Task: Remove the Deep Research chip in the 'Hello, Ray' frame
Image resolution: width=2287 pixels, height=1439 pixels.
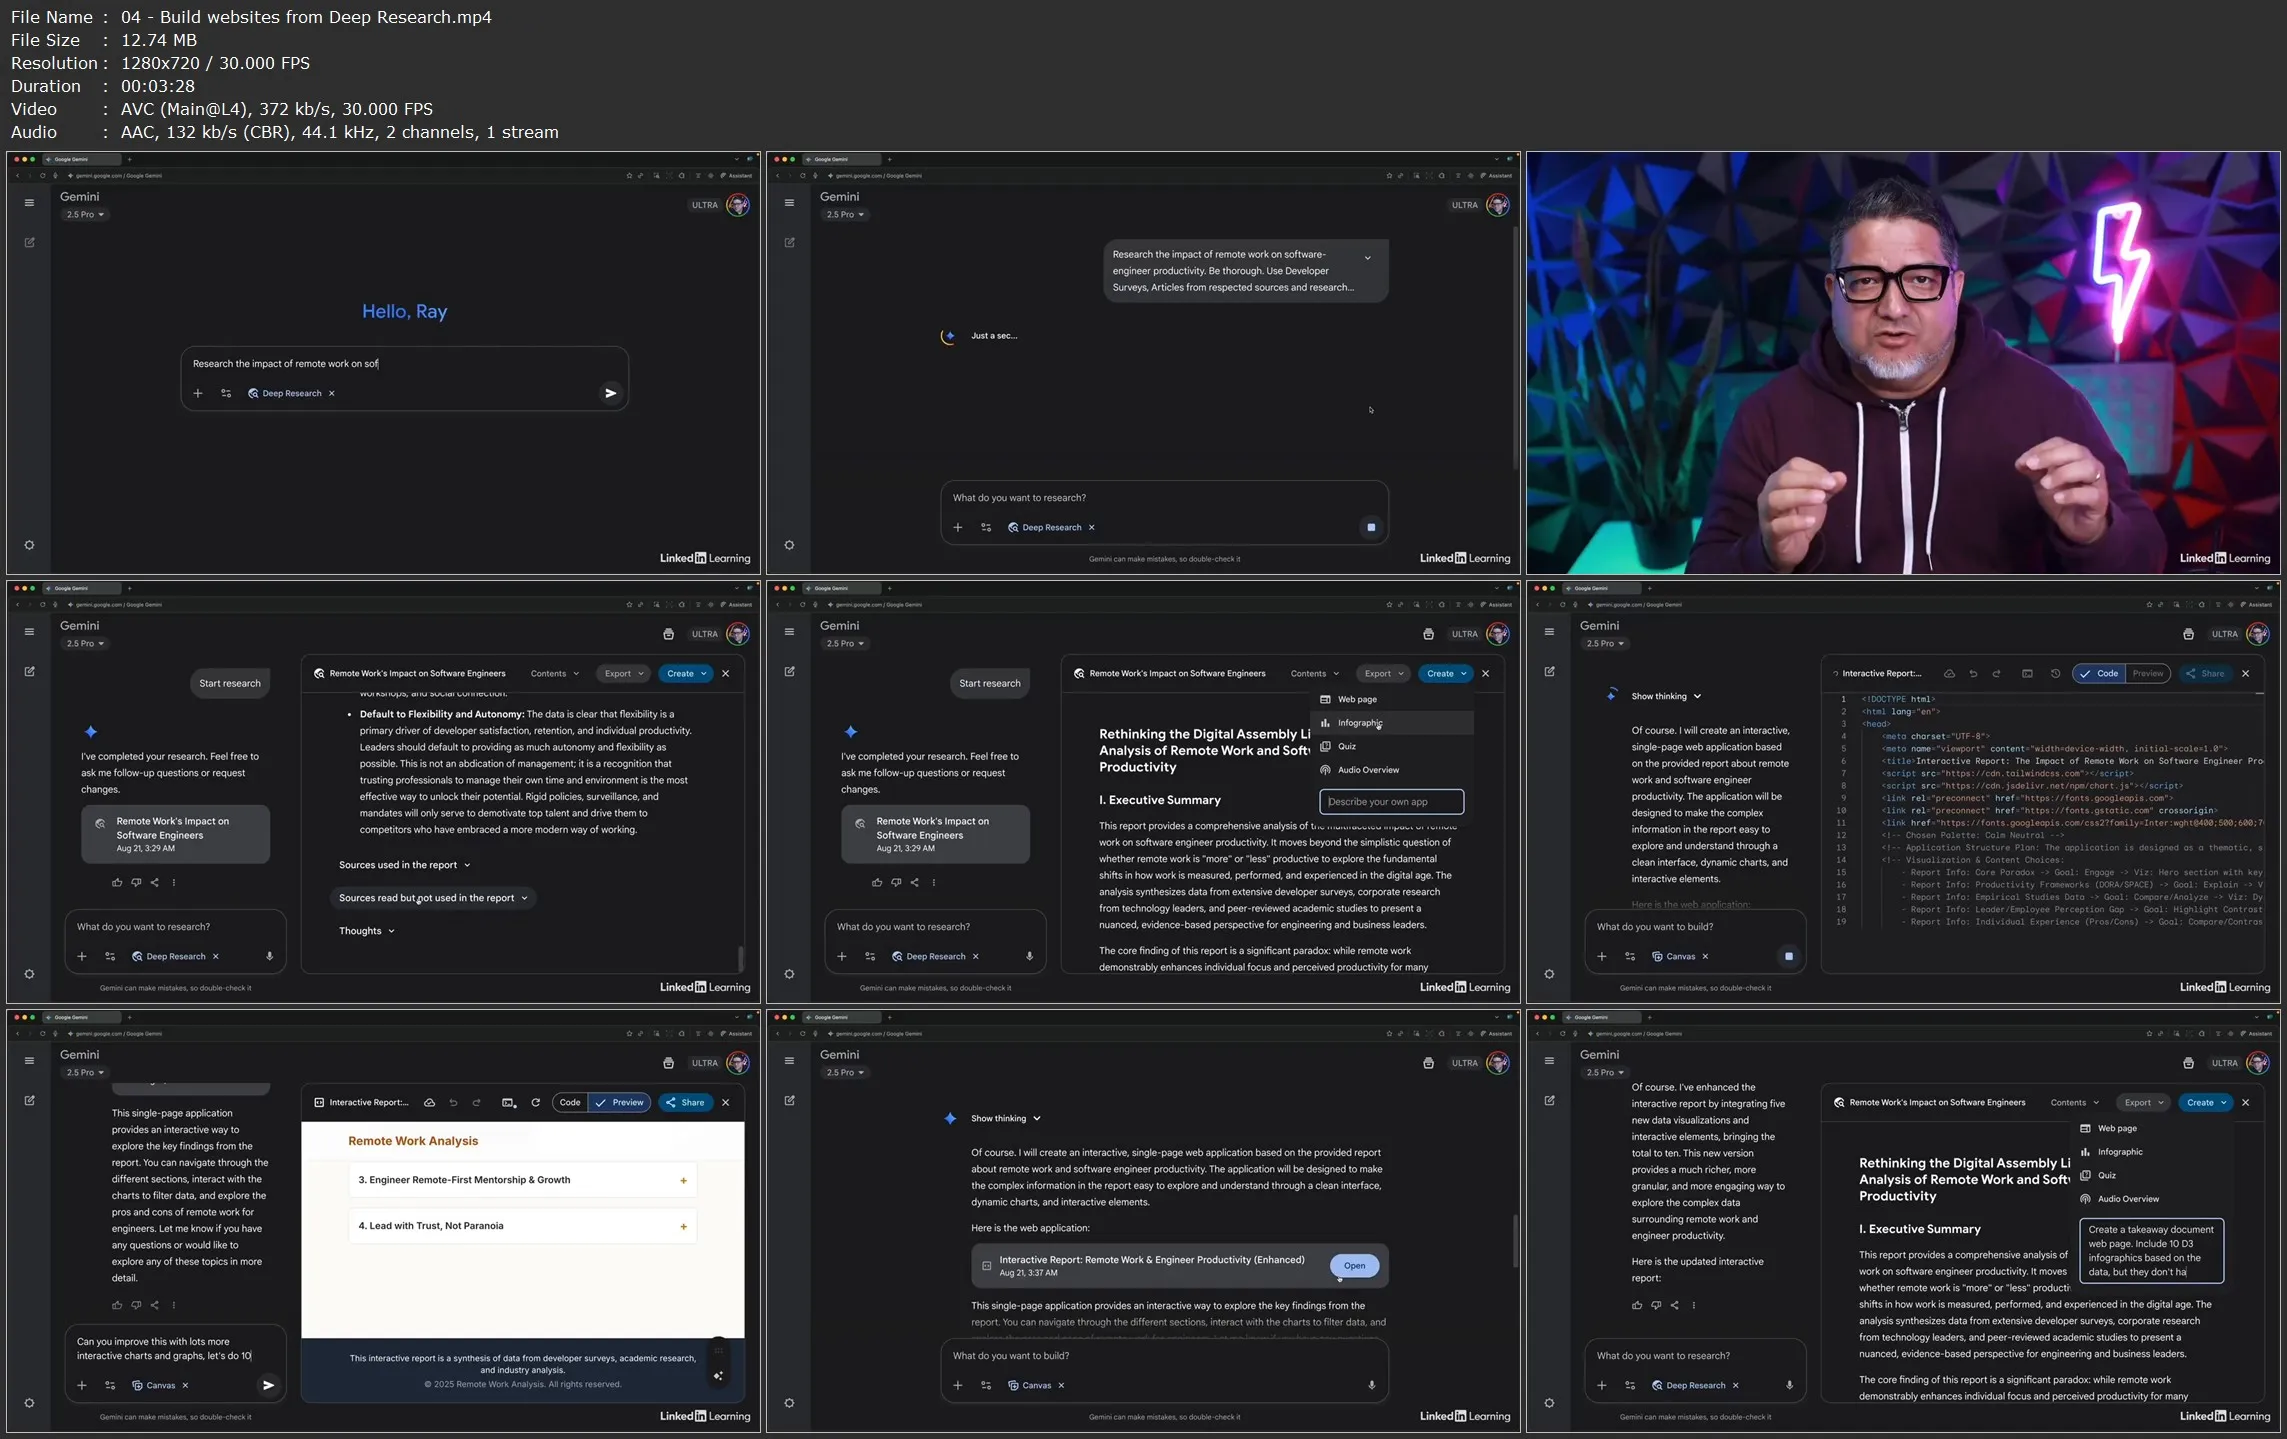Action: 332,393
